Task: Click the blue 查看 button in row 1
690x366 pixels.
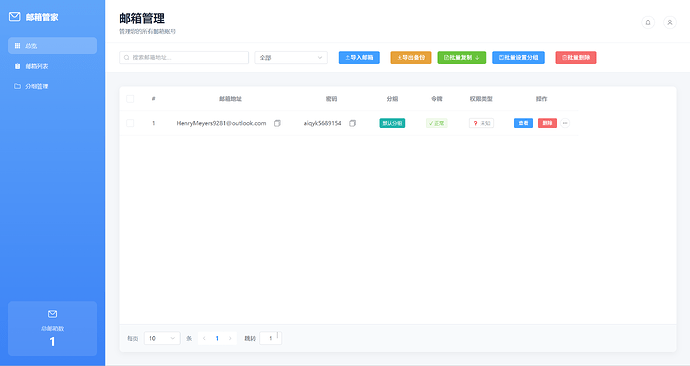Action: pyautogui.click(x=523, y=123)
